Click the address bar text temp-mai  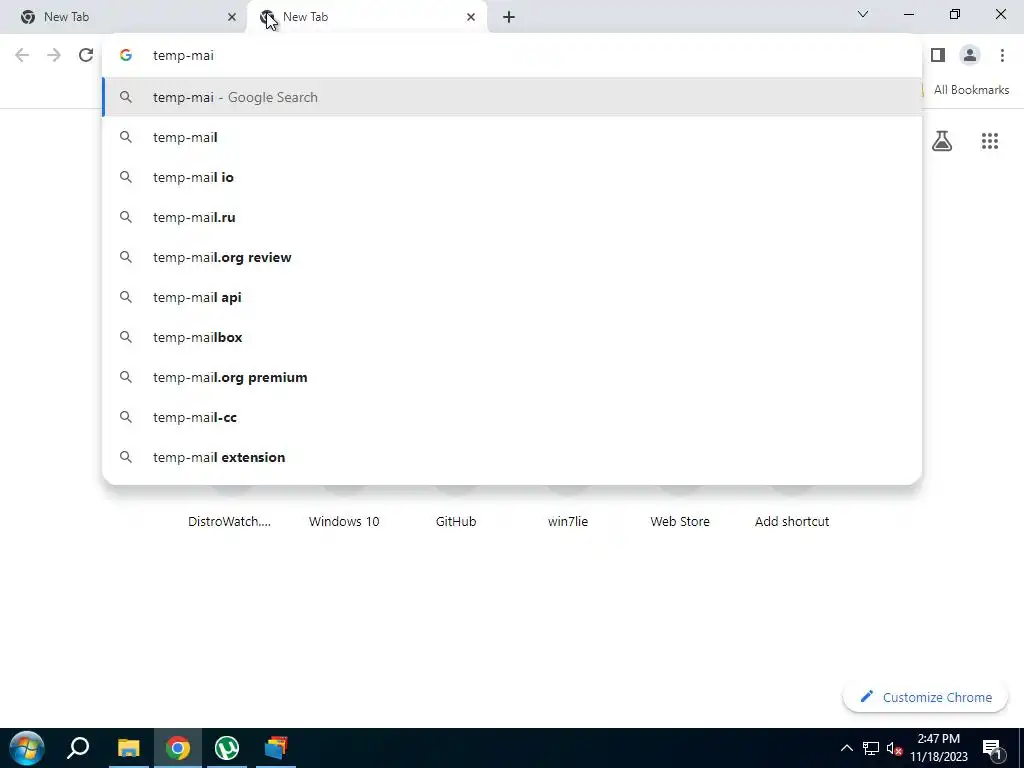184,56
